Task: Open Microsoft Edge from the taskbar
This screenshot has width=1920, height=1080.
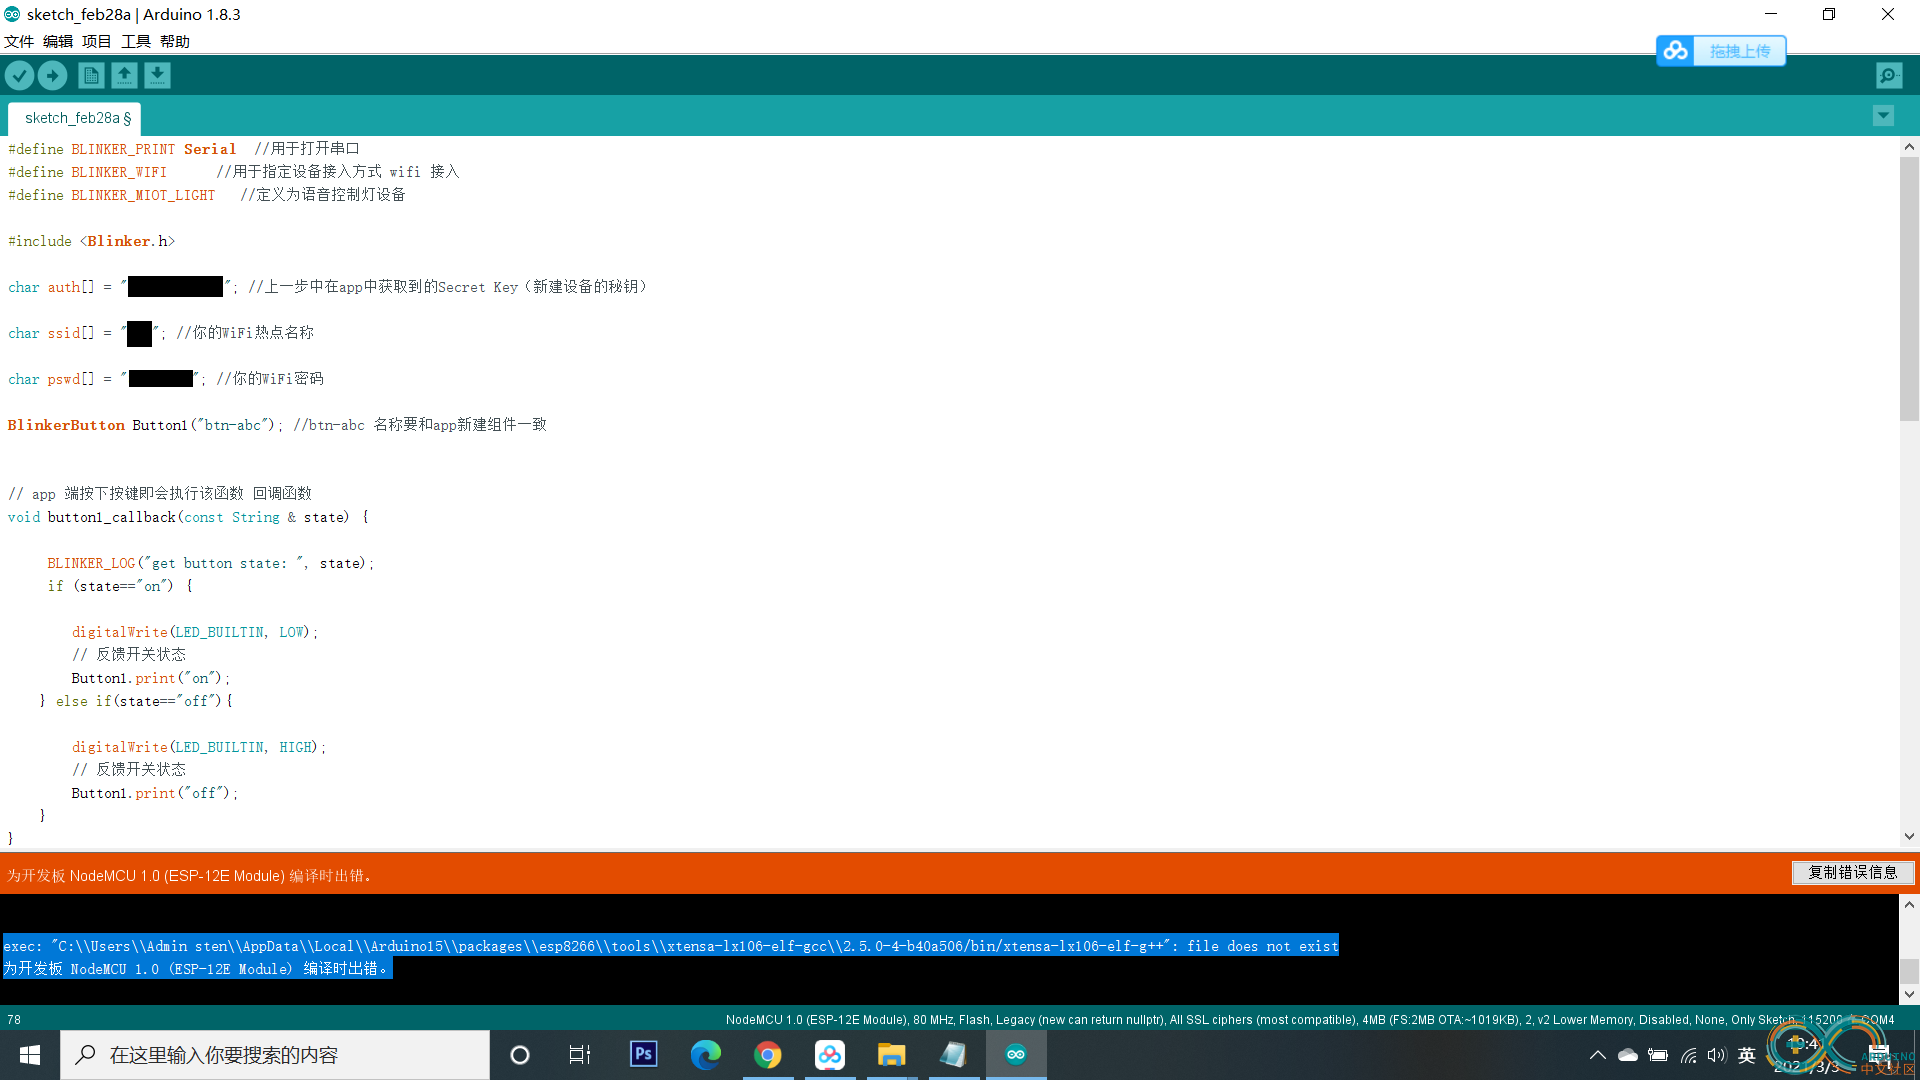Action: pyautogui.click(x=706, y=1055)
